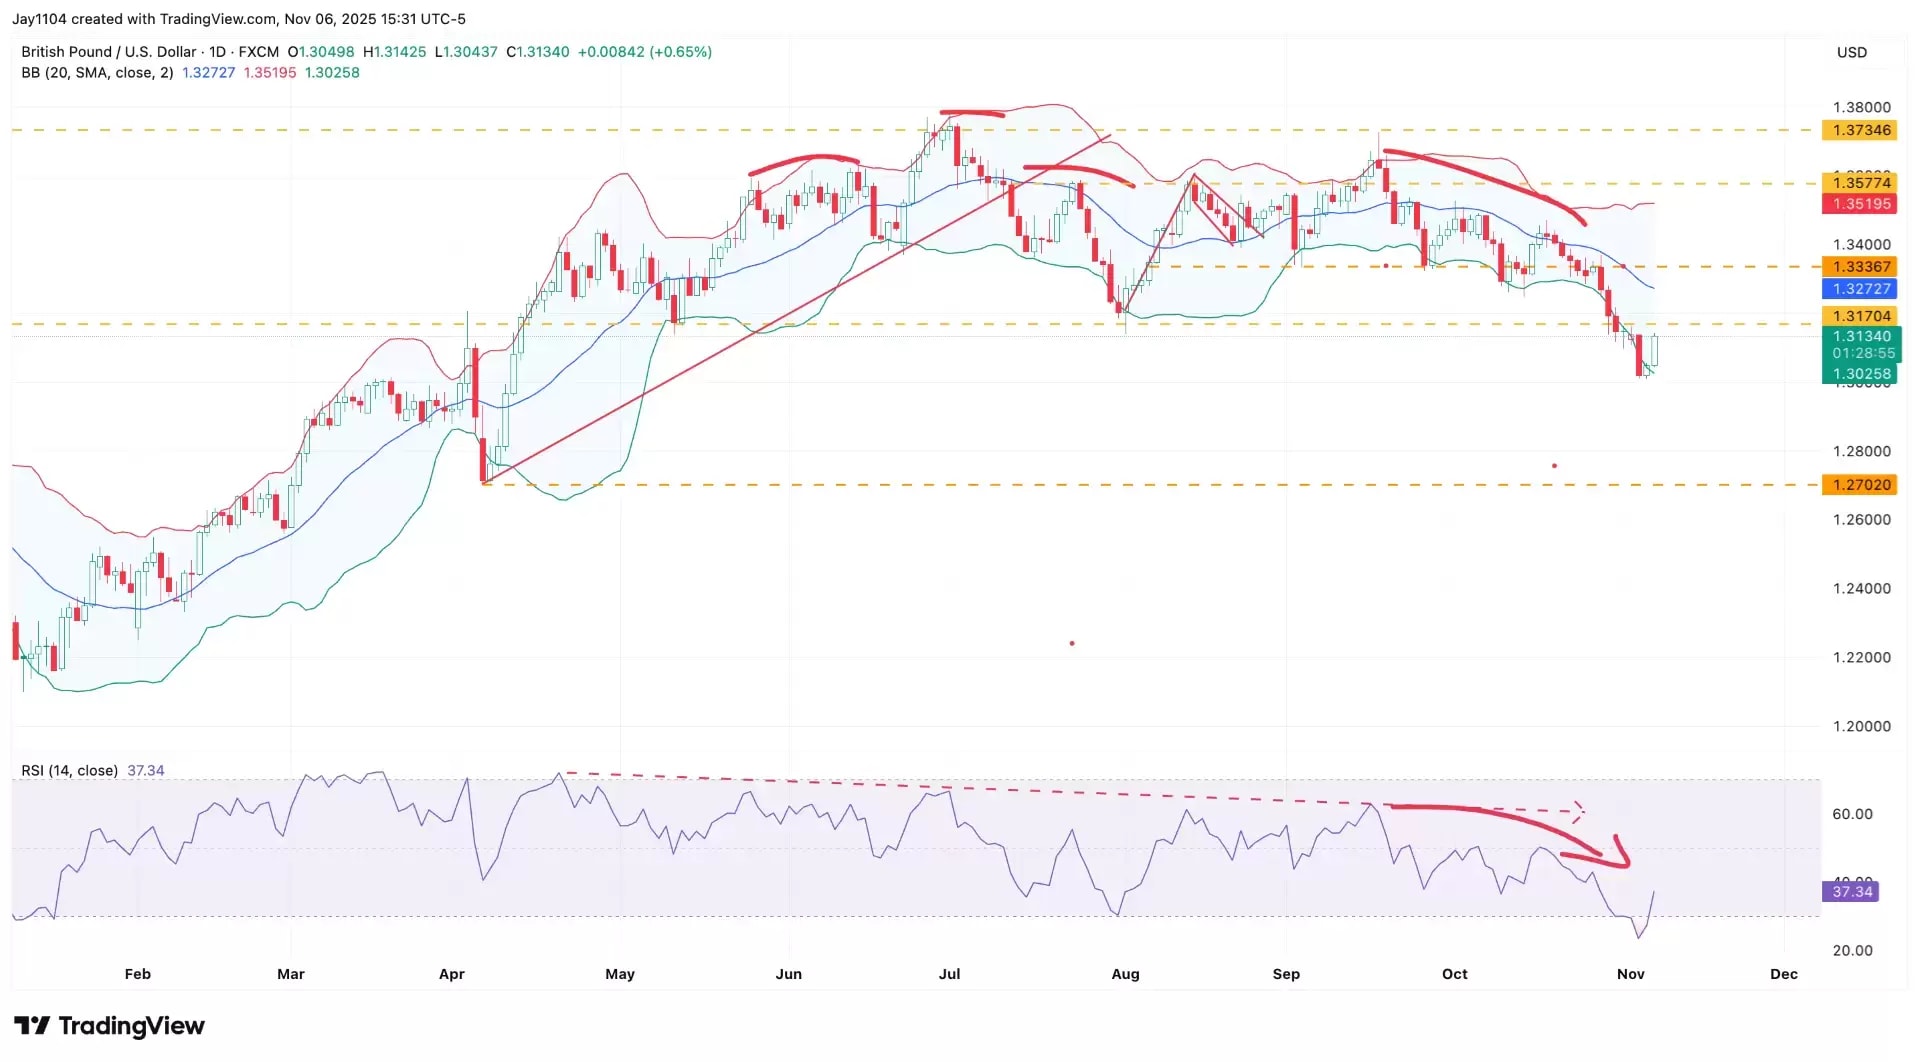Click the blue 1.32727 basis price label
Image resolution: width=1920 pixels, height=1062 pixels.
coord(1860,289)
